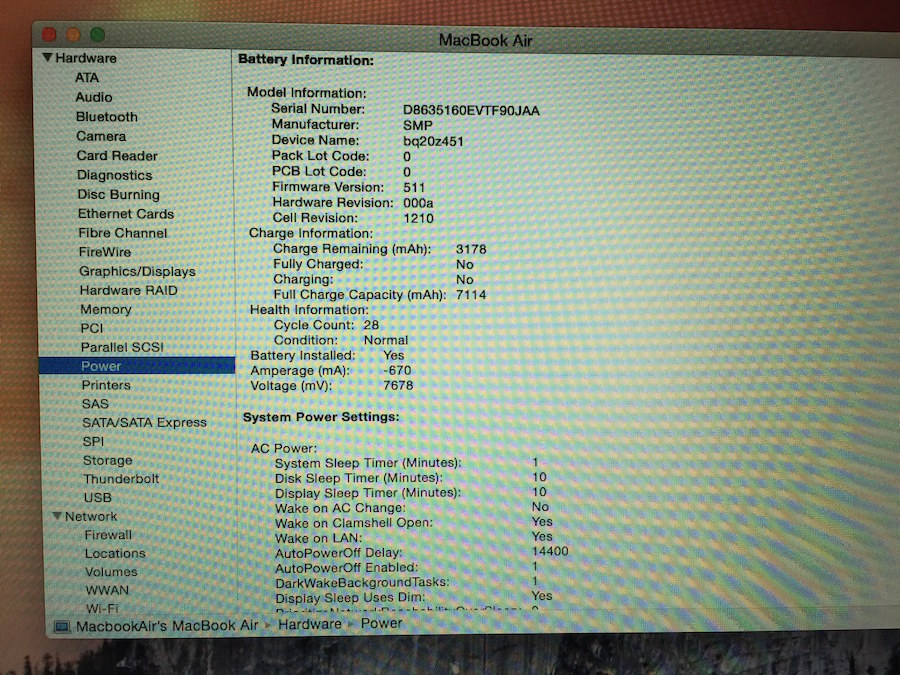Select Printers in the sidebar
900x675 pixels.
(x=106, y=385)
